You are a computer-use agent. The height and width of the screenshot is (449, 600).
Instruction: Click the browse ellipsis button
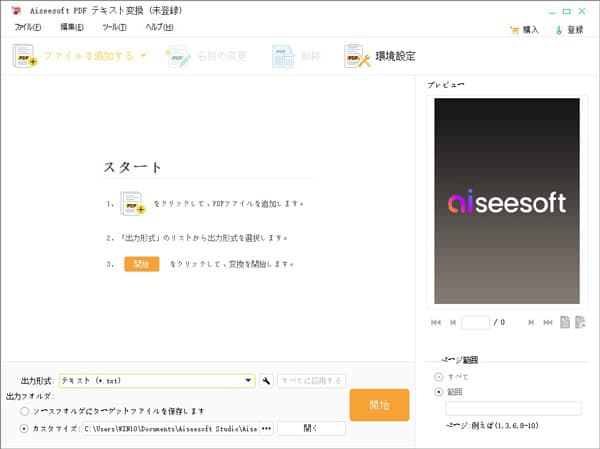pos(267,429)
